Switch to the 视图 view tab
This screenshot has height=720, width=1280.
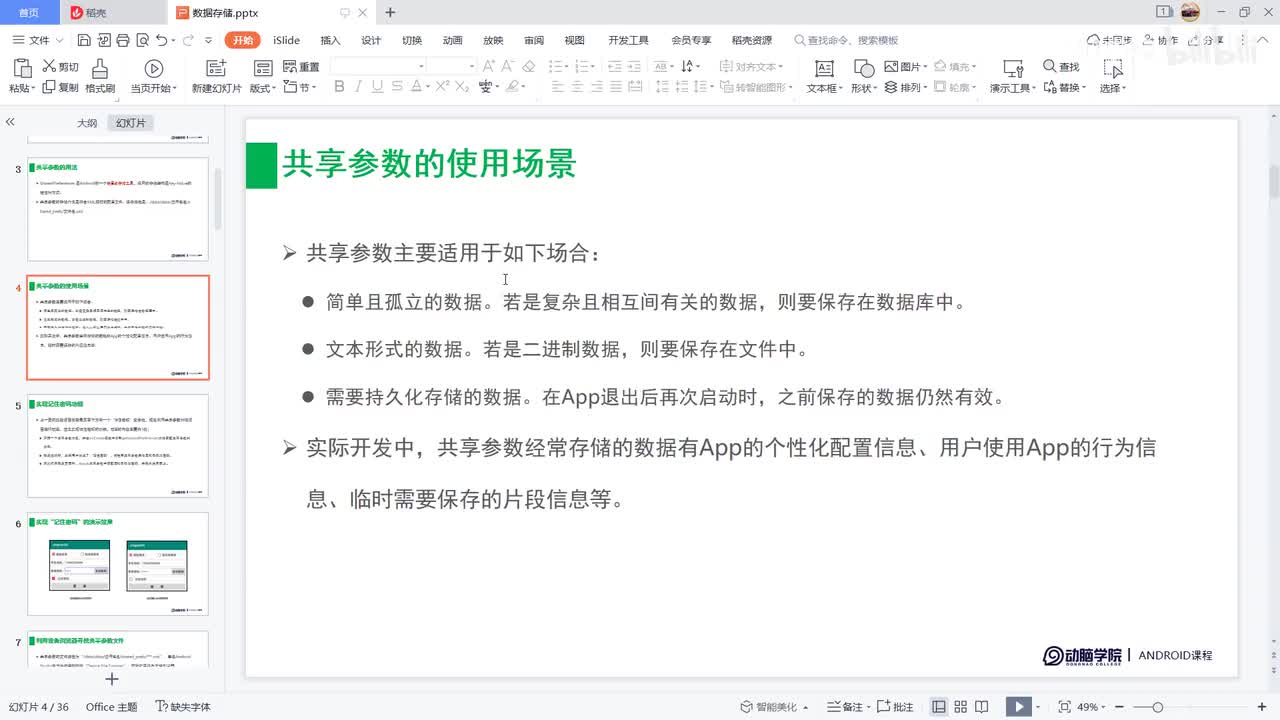pos(574,40)
